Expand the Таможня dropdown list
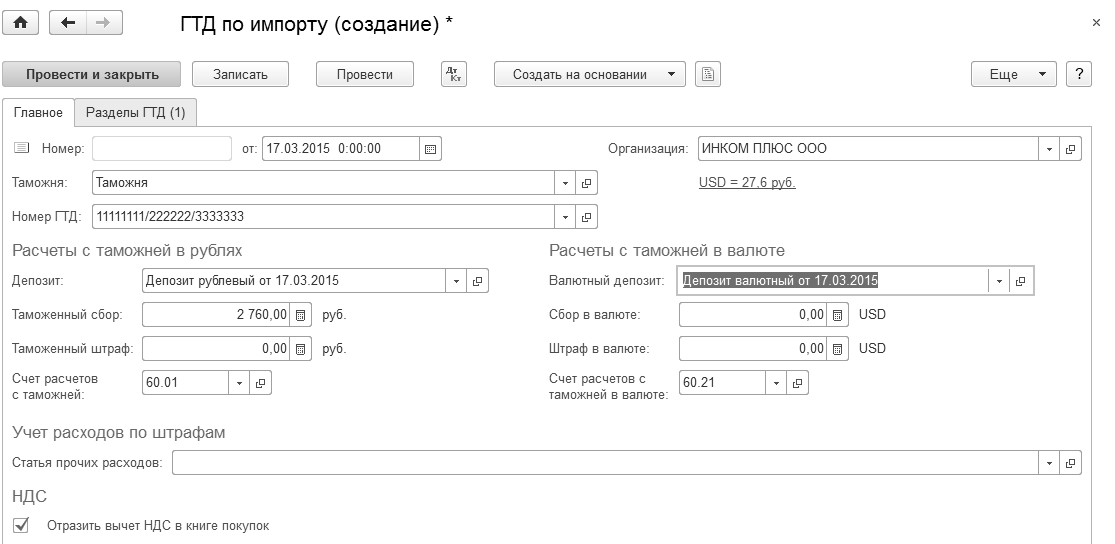Image resolution: width=1115 pixels, height=544 pixels. tap(565, 183)
